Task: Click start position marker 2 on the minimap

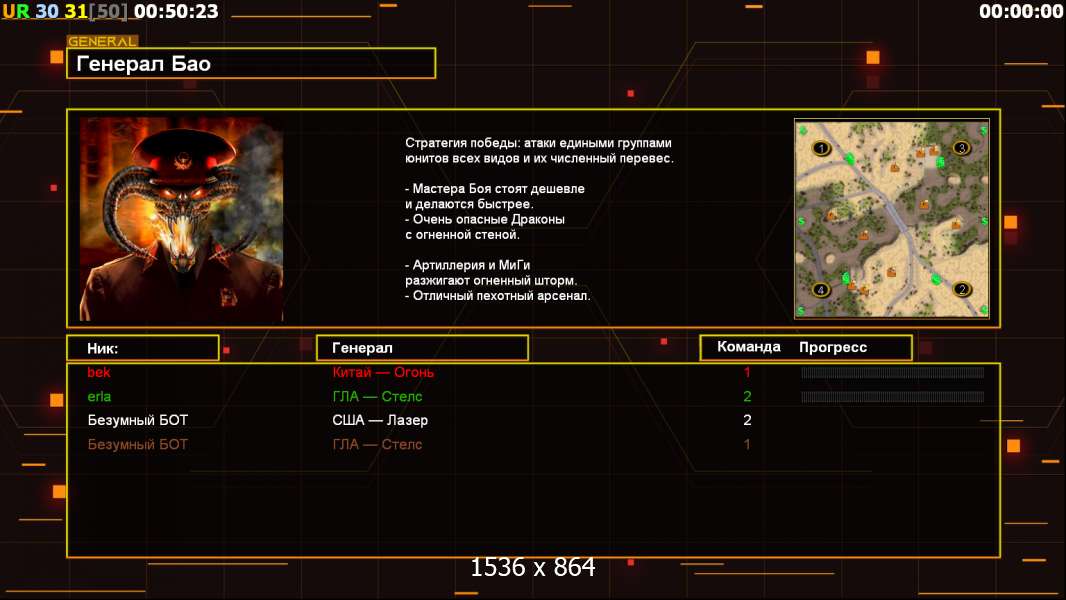Action: coord(961,289)
